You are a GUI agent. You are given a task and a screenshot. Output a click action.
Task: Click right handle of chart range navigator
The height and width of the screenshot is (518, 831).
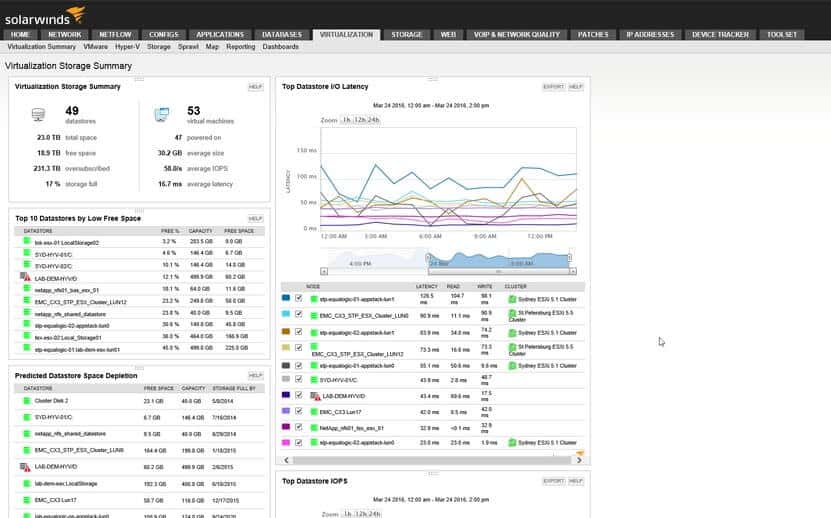(570, 258)
